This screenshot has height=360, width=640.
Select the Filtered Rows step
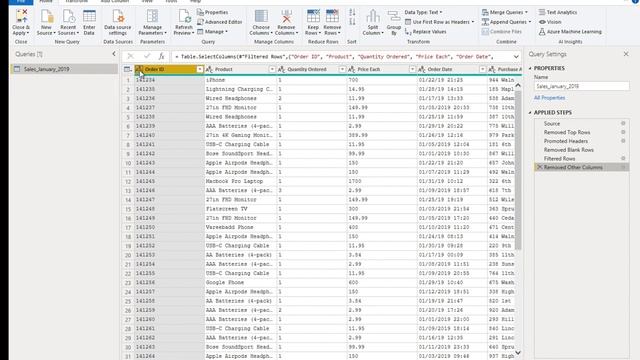(x=559, y=158)
